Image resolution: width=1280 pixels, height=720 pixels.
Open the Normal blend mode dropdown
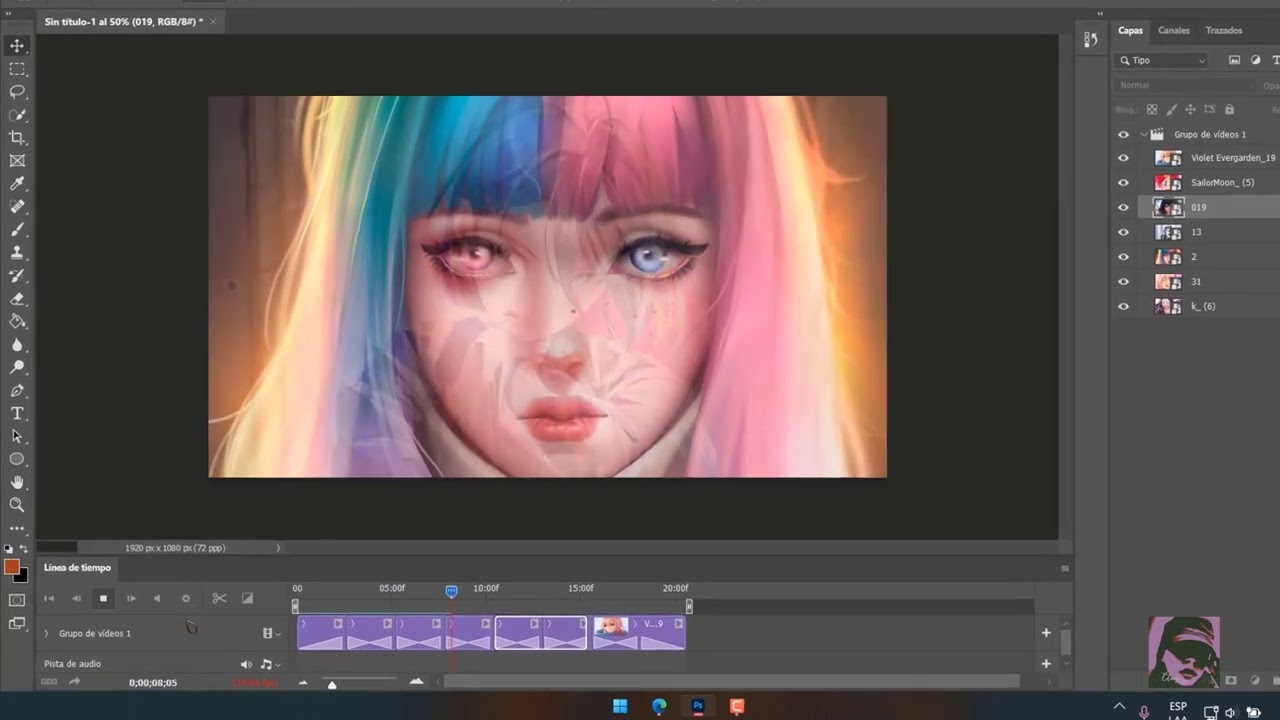[1186, 85]
